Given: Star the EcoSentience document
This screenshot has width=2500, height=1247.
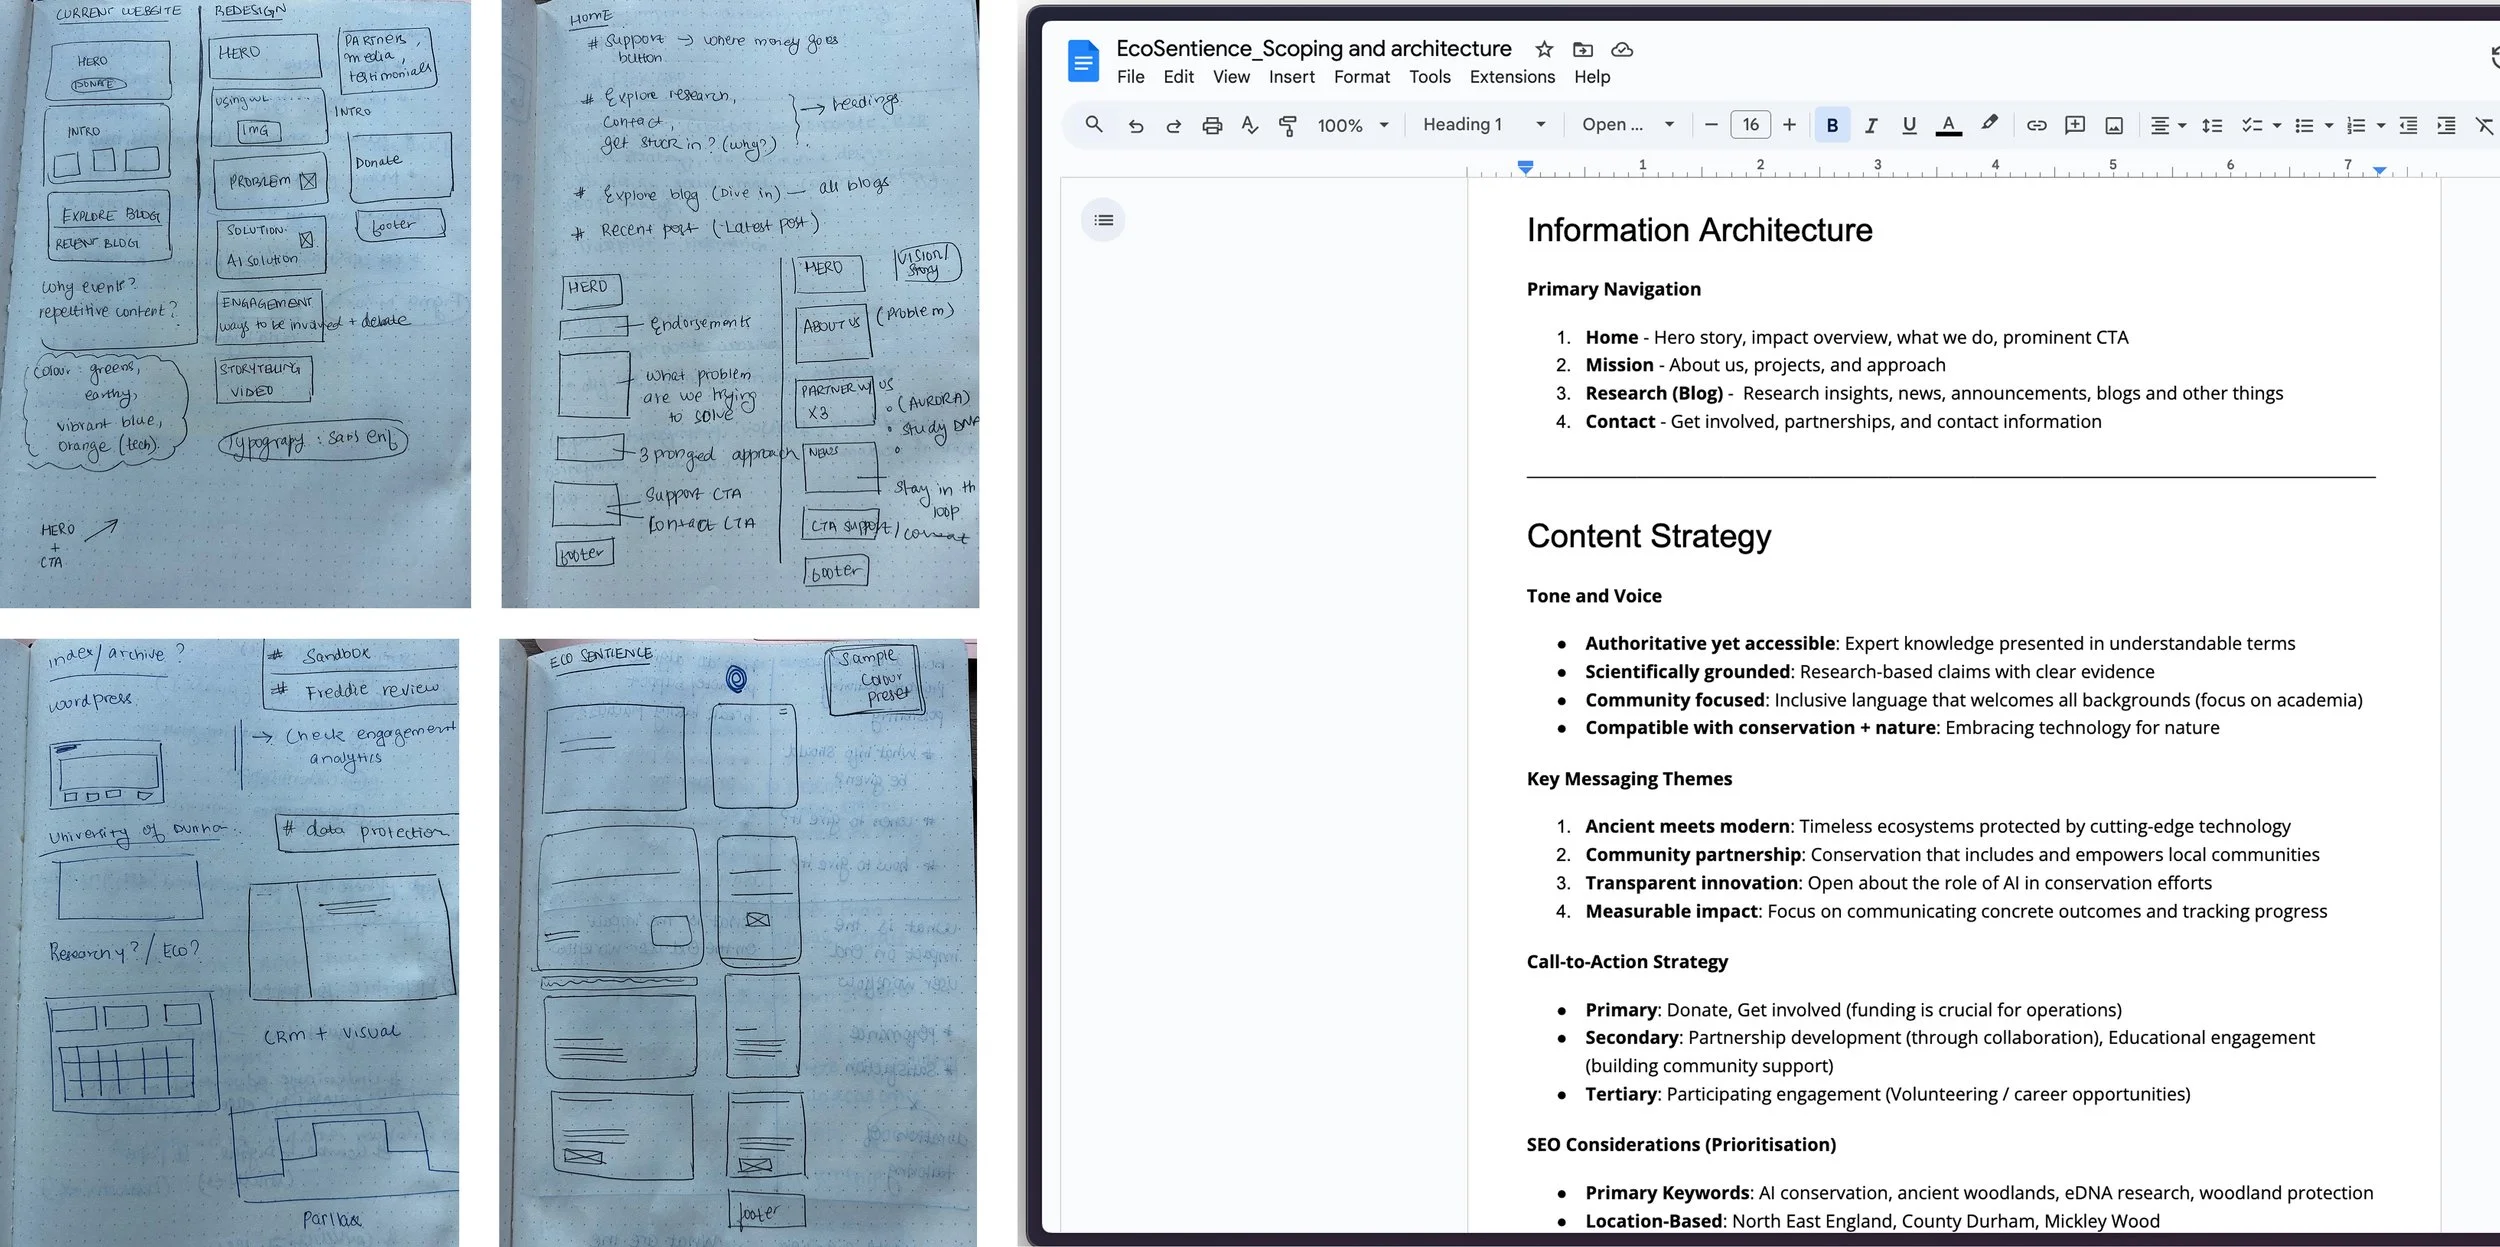Looking at the screenshot, I should [1544, 49].
